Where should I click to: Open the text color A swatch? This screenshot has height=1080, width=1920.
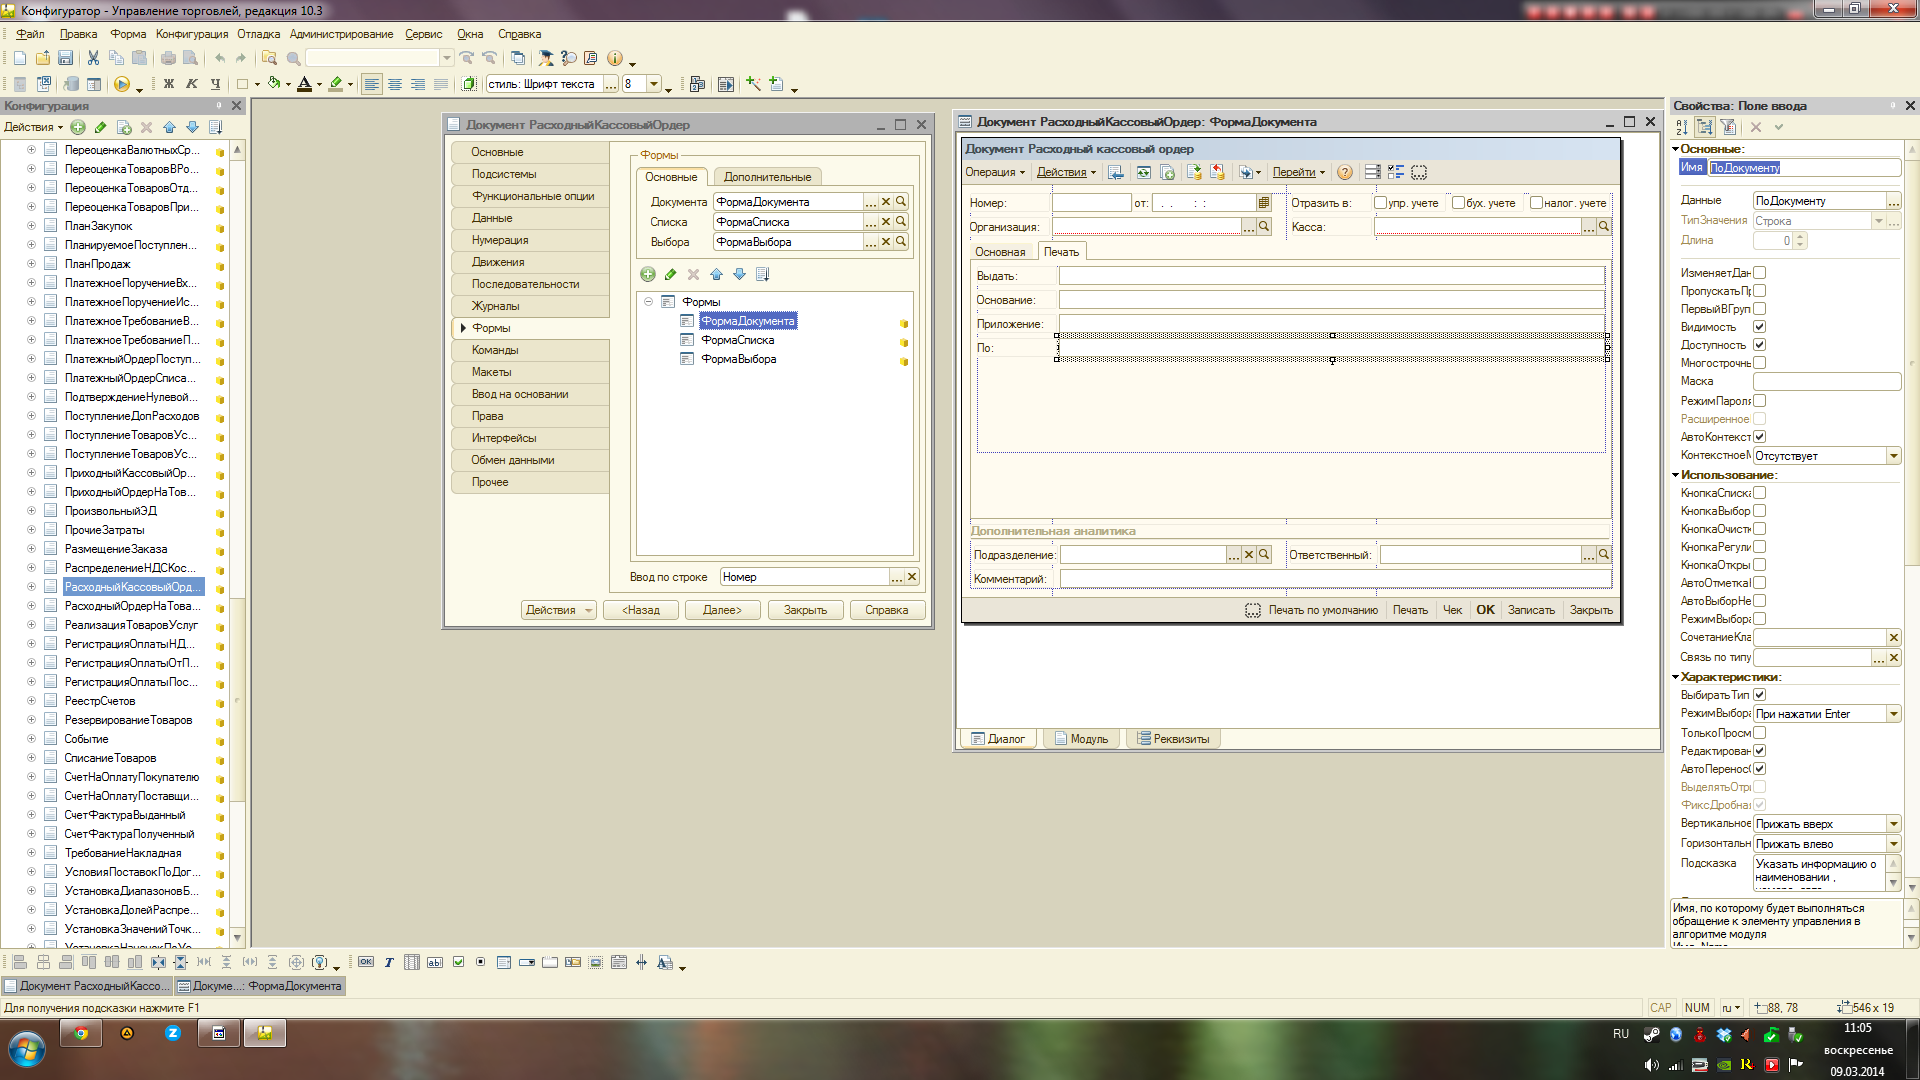click(x=304, y=84)
